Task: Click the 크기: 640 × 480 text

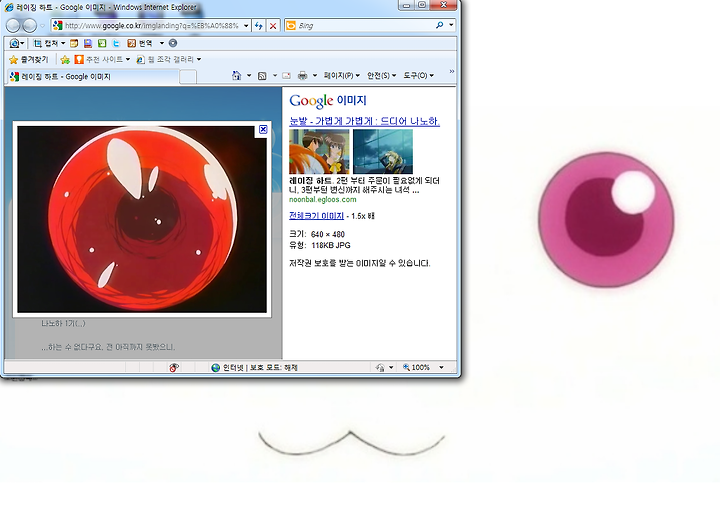Action: click(x=317, y=234)
